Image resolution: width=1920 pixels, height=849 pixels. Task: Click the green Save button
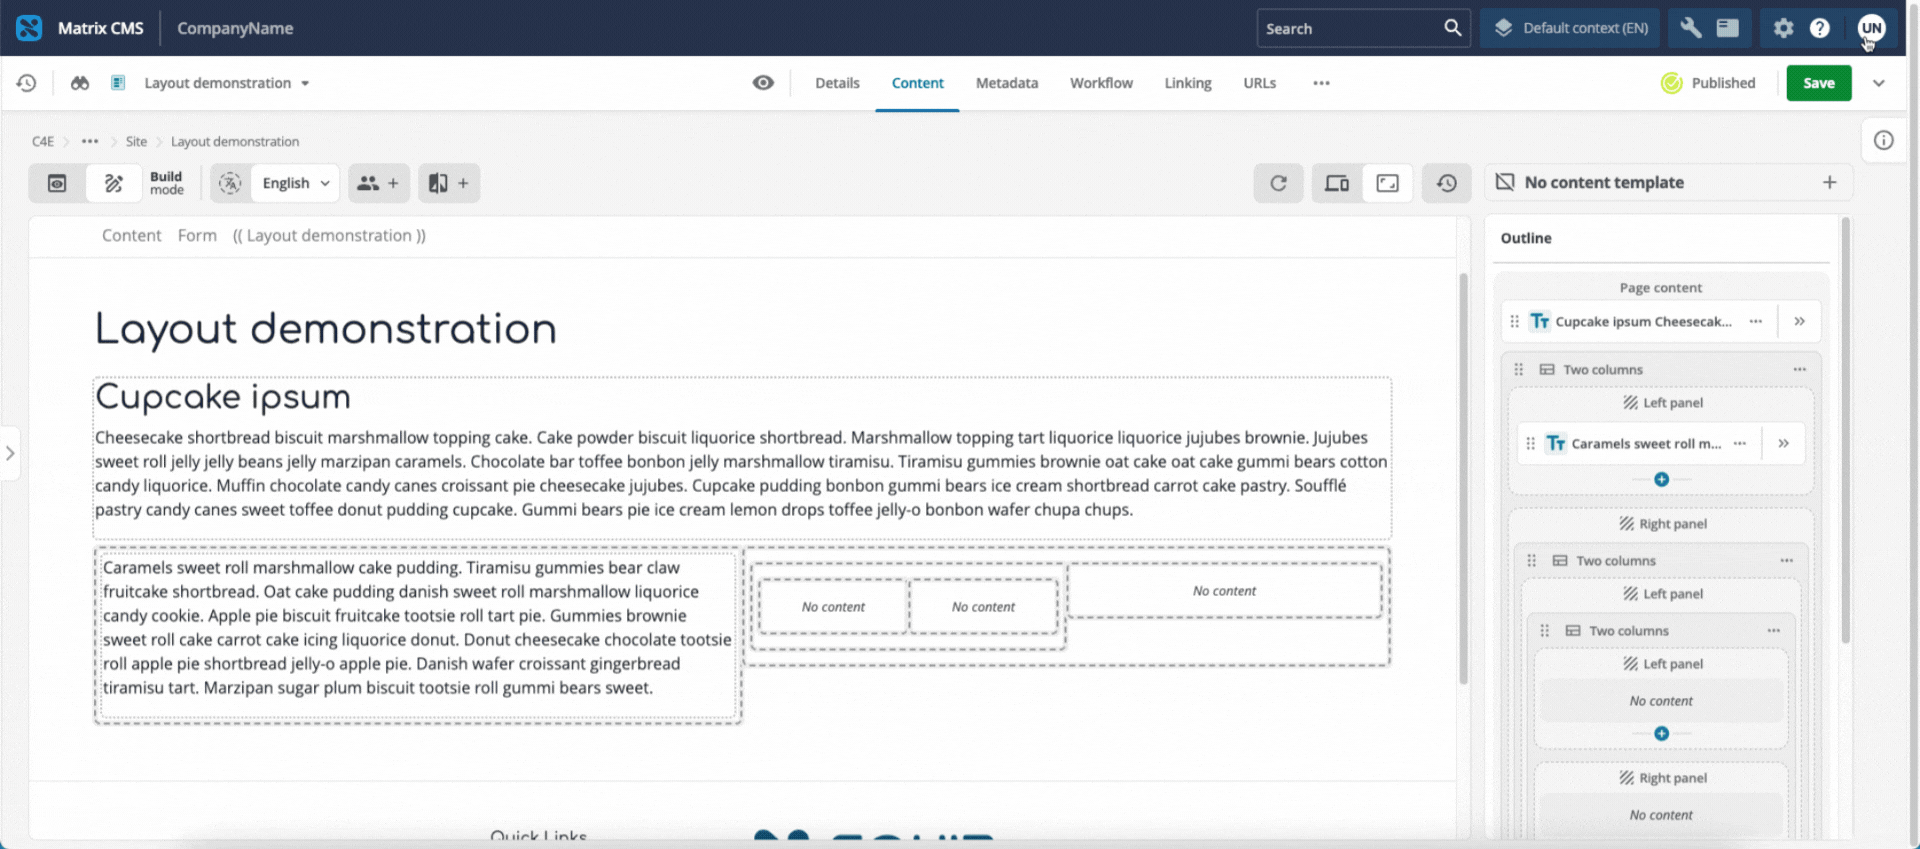1819,83
